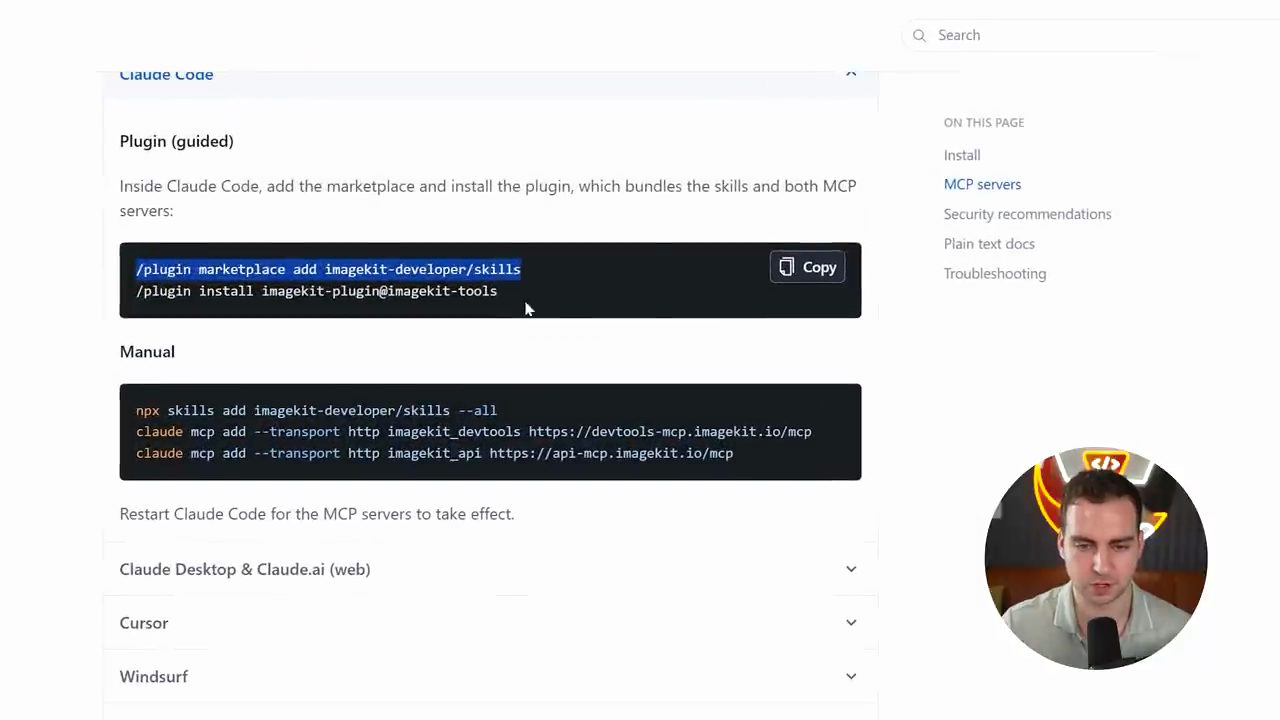1280x720 pixels.
Task: Click the Copy icon in the plugin code block
Action: 787,267
